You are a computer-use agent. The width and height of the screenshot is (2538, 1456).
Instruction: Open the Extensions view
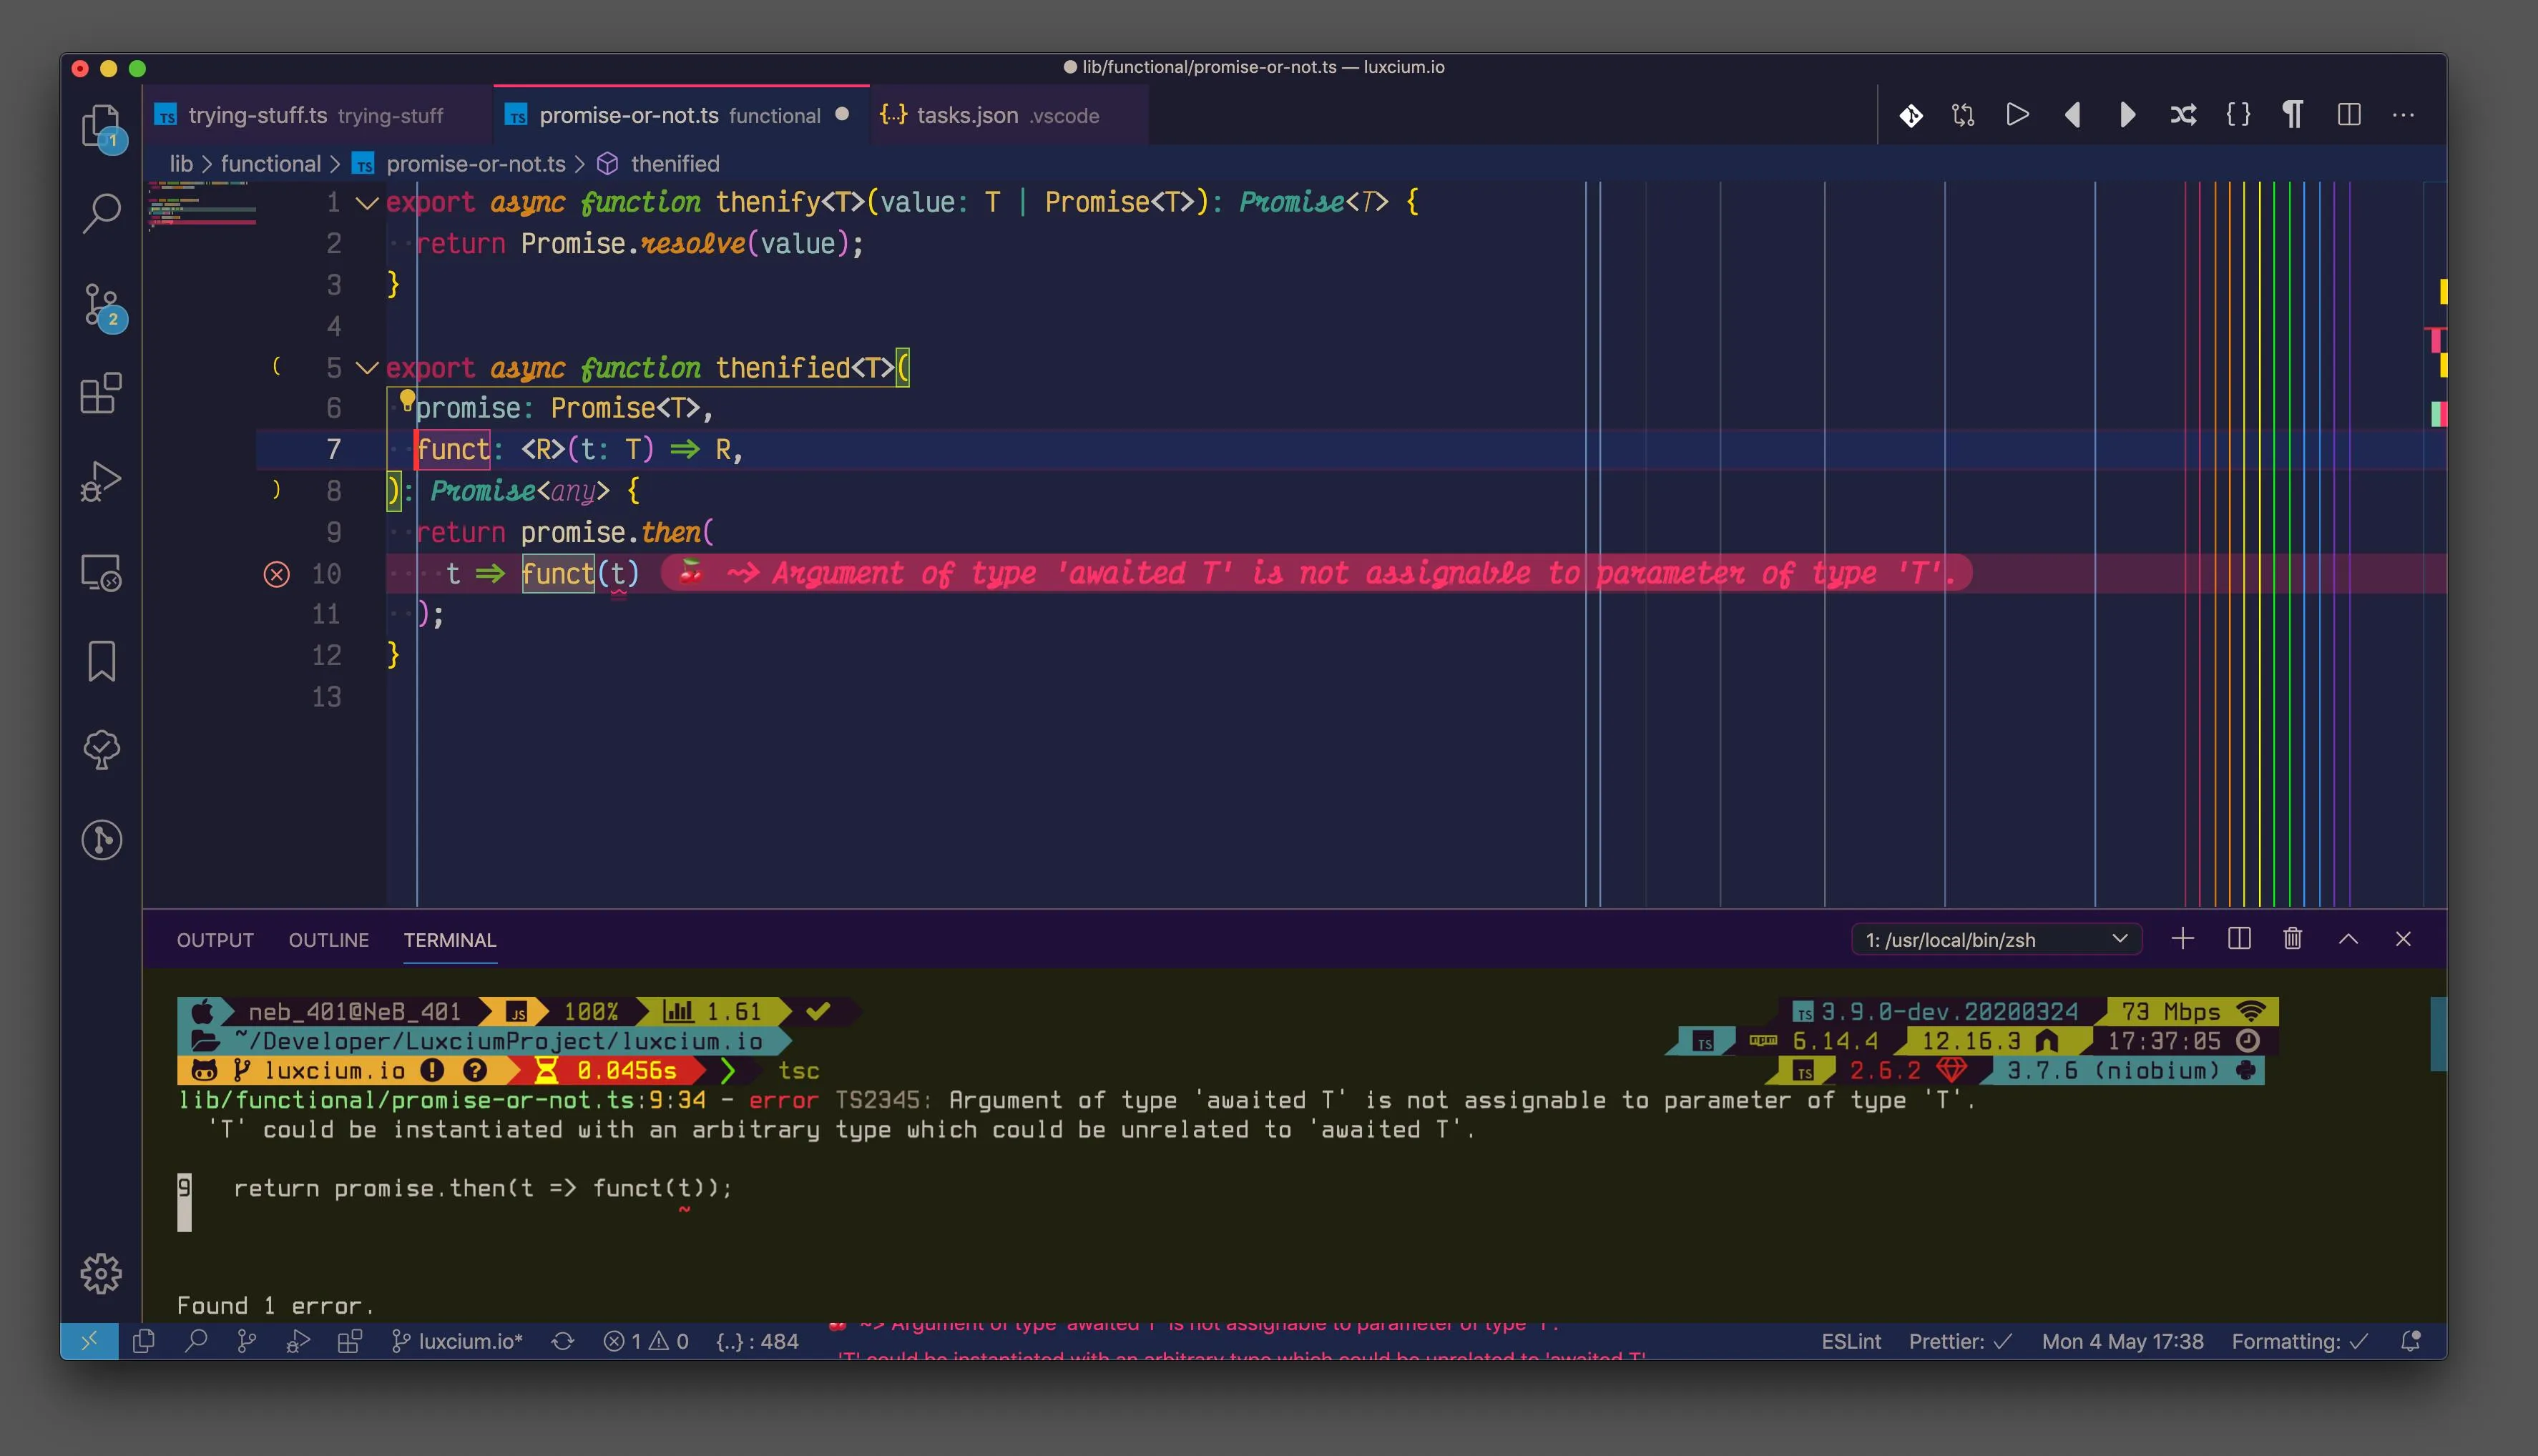pyautogui.click(x=101, y=394)
